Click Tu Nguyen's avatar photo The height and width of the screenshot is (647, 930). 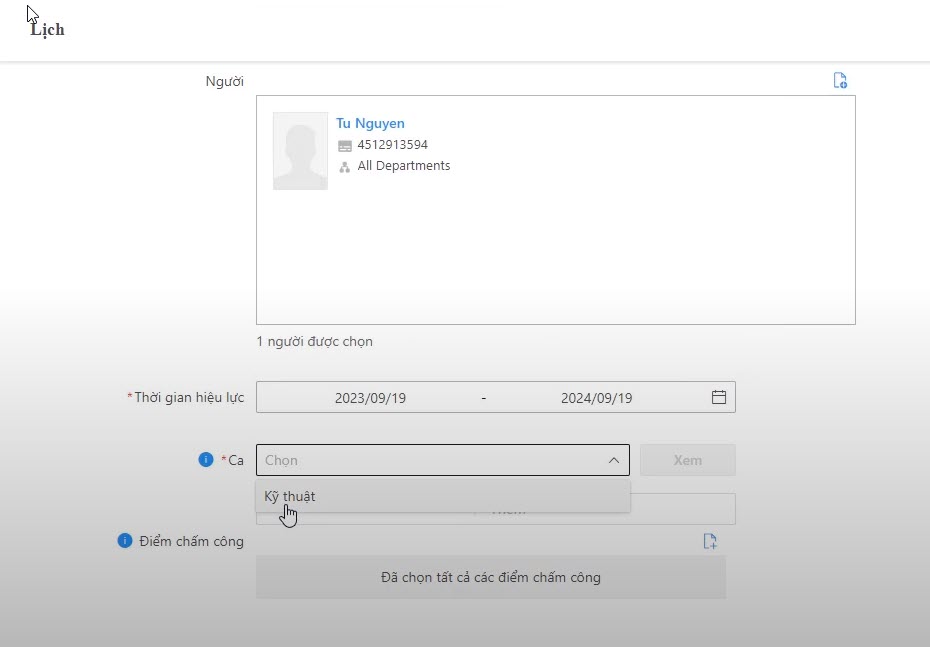[x=300, y=151]
